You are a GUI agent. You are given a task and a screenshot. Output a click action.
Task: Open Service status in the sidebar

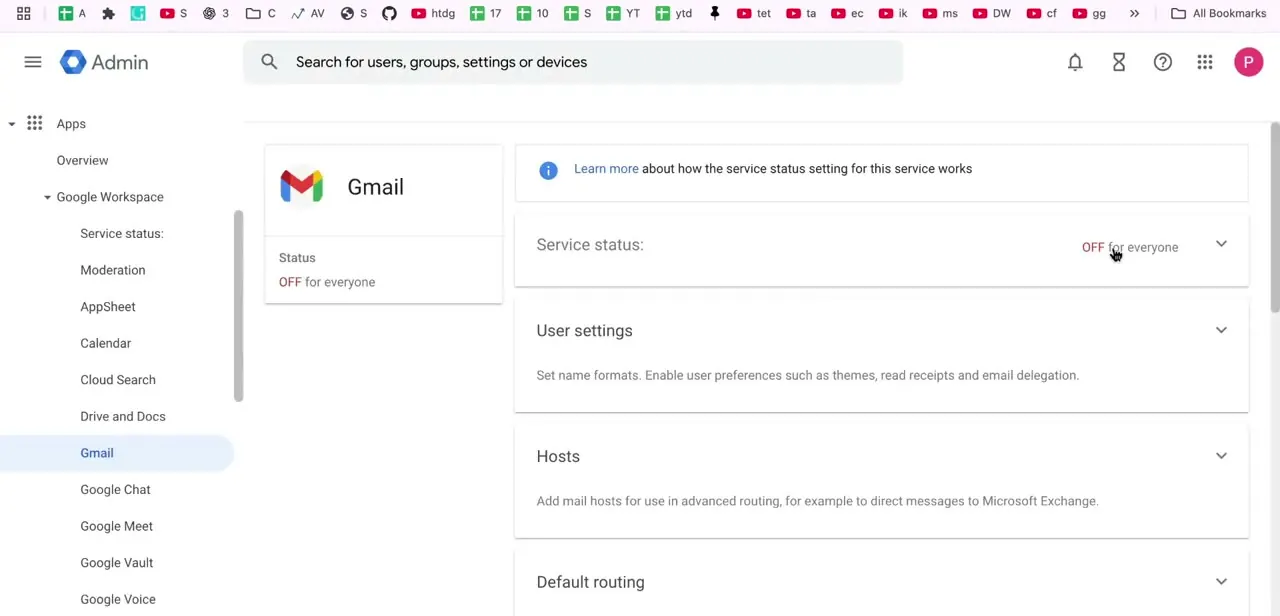(121, 233)
